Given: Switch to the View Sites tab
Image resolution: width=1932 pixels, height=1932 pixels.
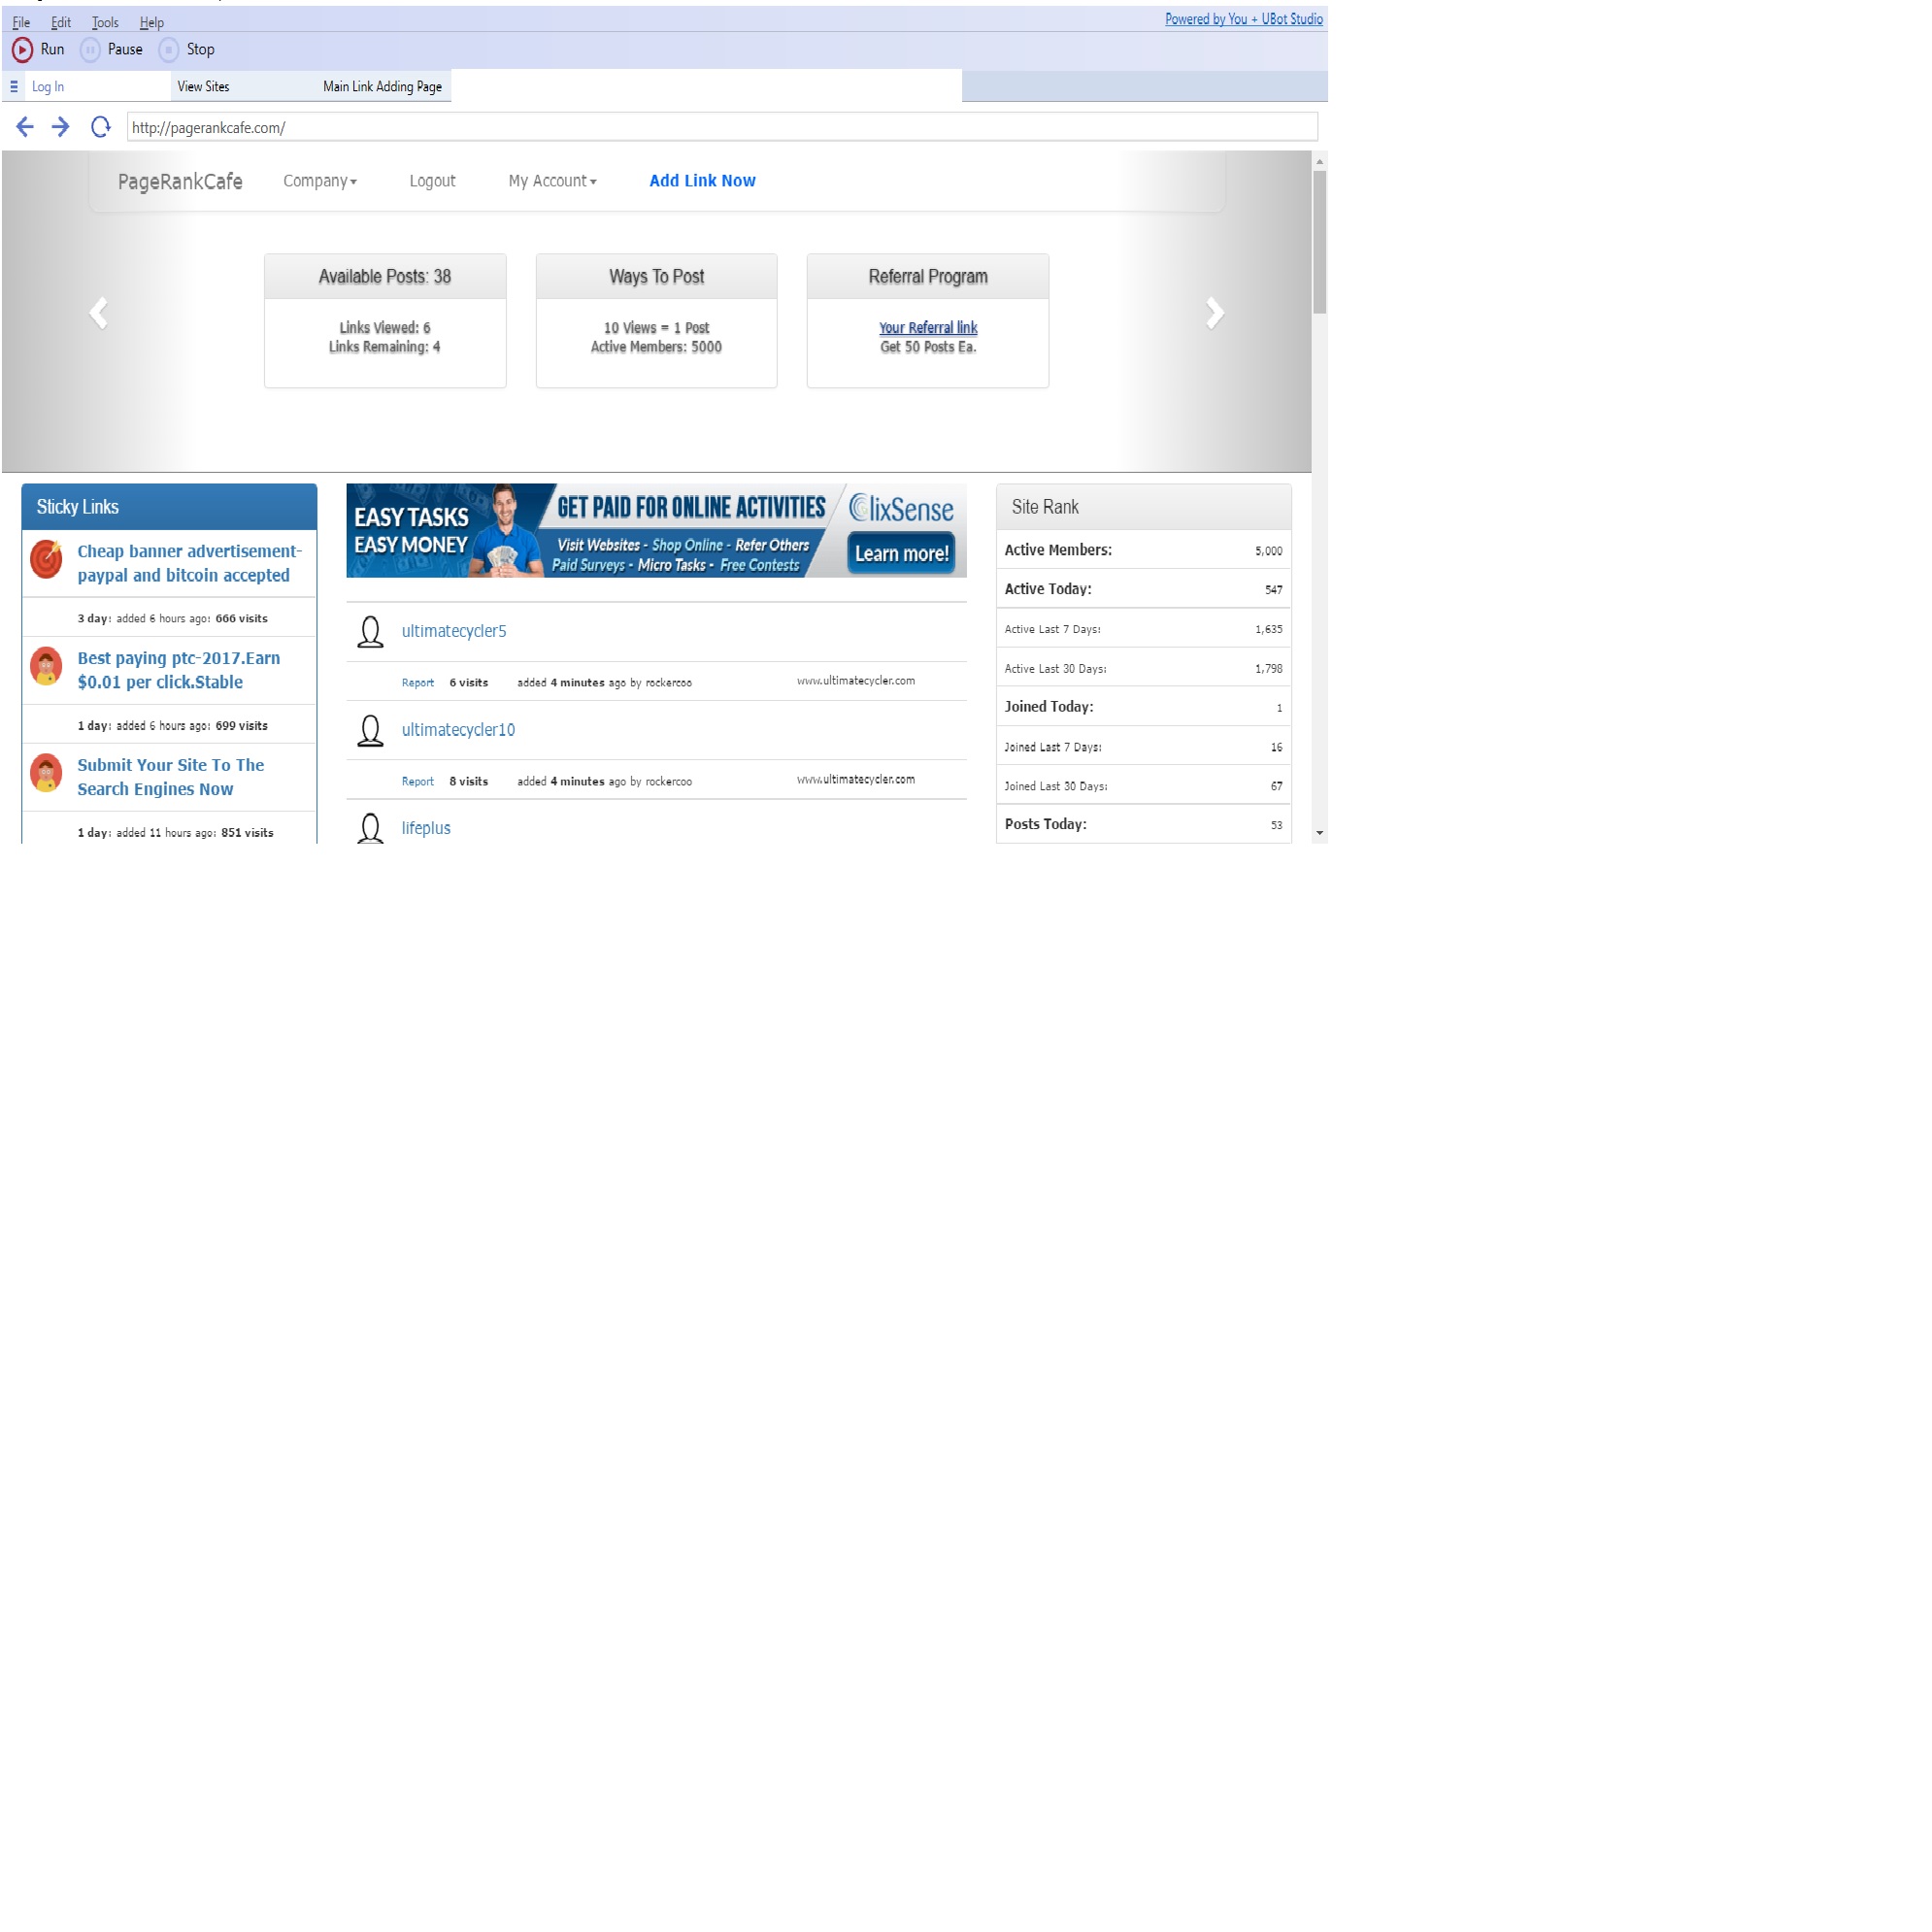Looking at the screenshot, I should [204, 86].
